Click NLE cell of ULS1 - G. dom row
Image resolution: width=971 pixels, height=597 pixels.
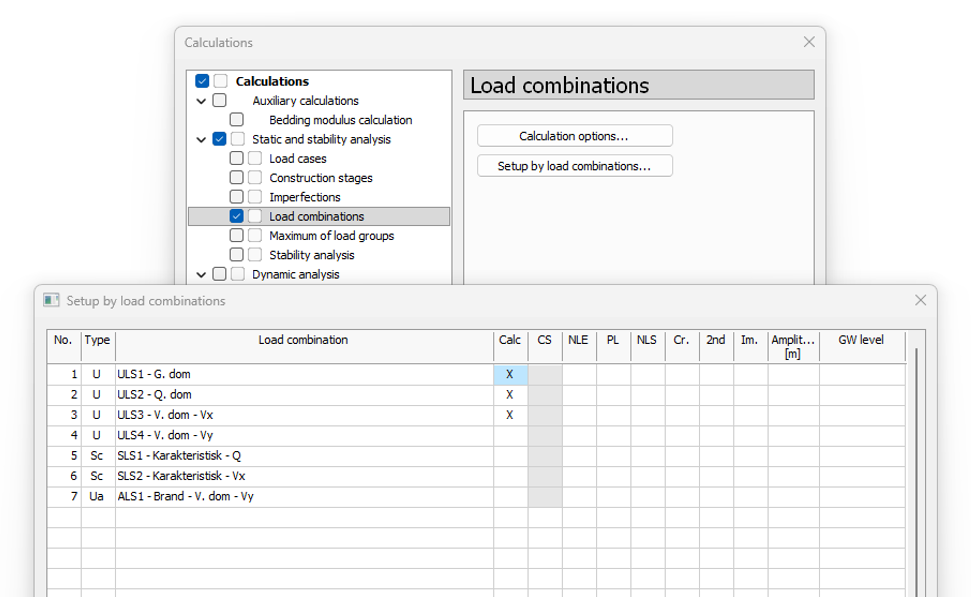579,374
